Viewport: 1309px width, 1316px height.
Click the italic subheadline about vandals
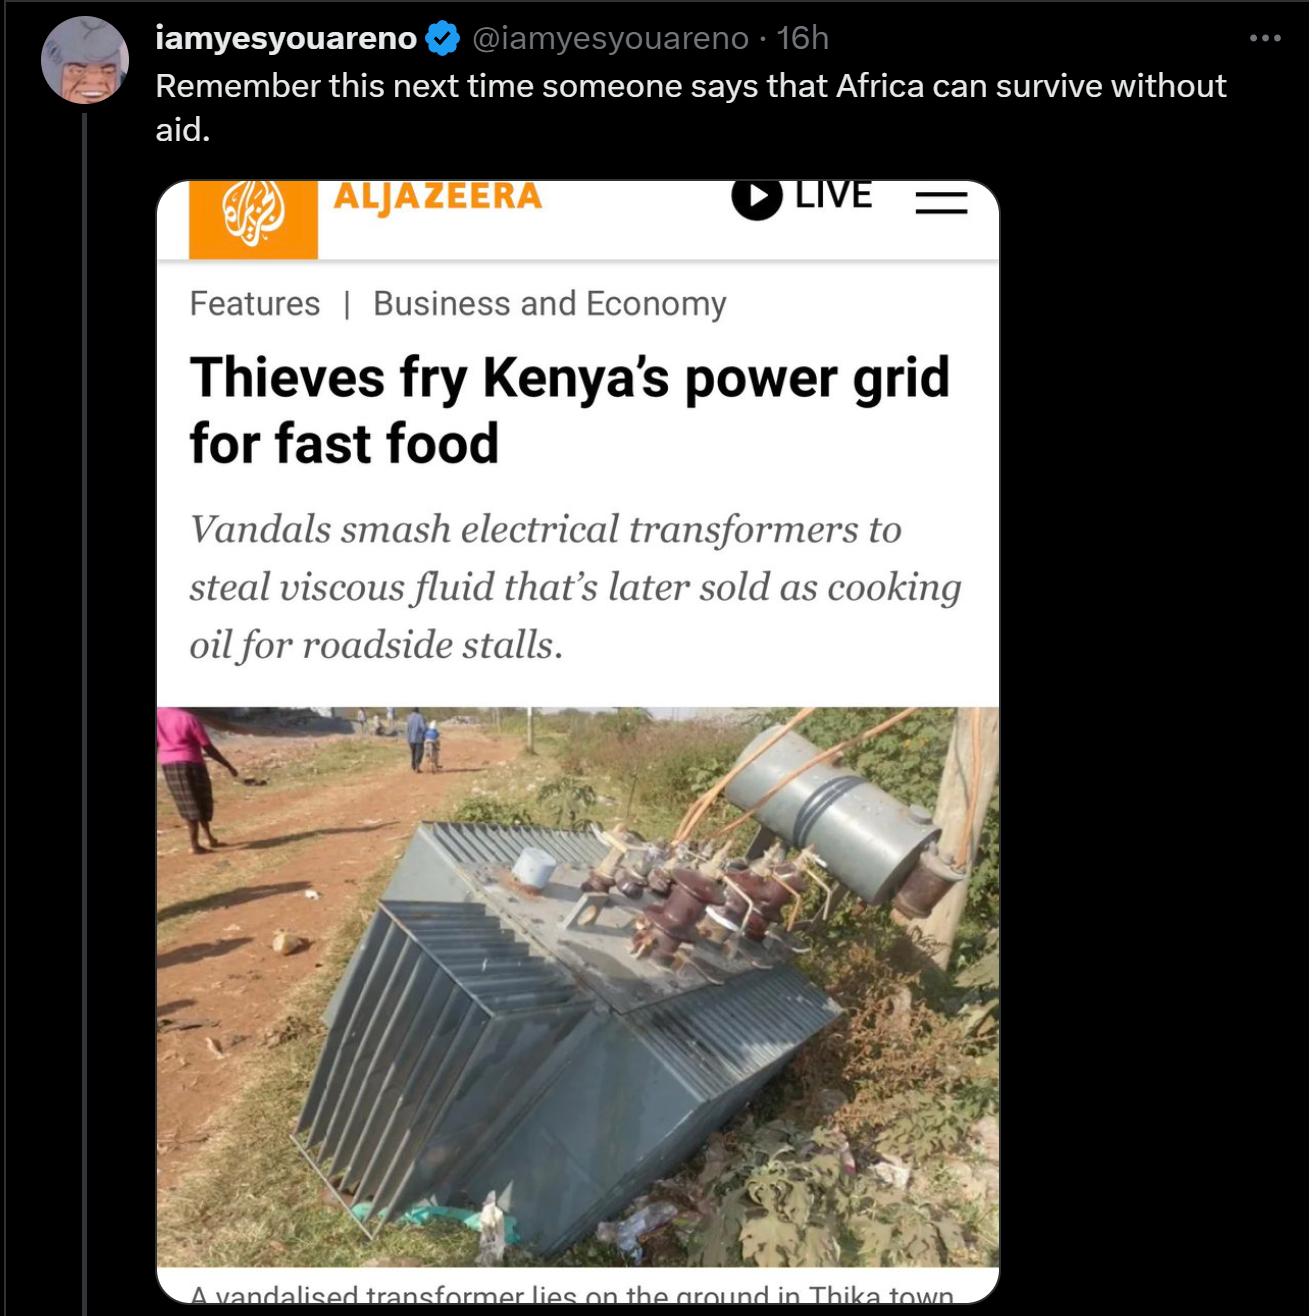click(575, 587)
